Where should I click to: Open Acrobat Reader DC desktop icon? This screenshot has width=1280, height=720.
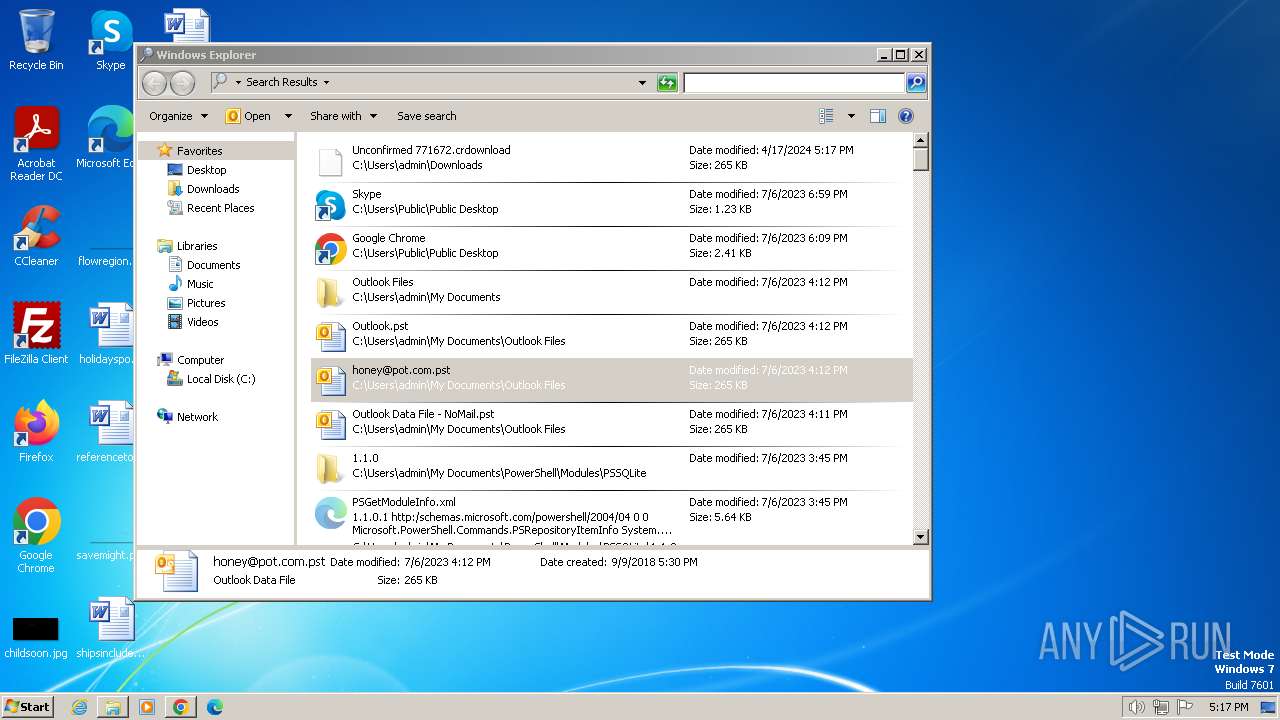36,144
